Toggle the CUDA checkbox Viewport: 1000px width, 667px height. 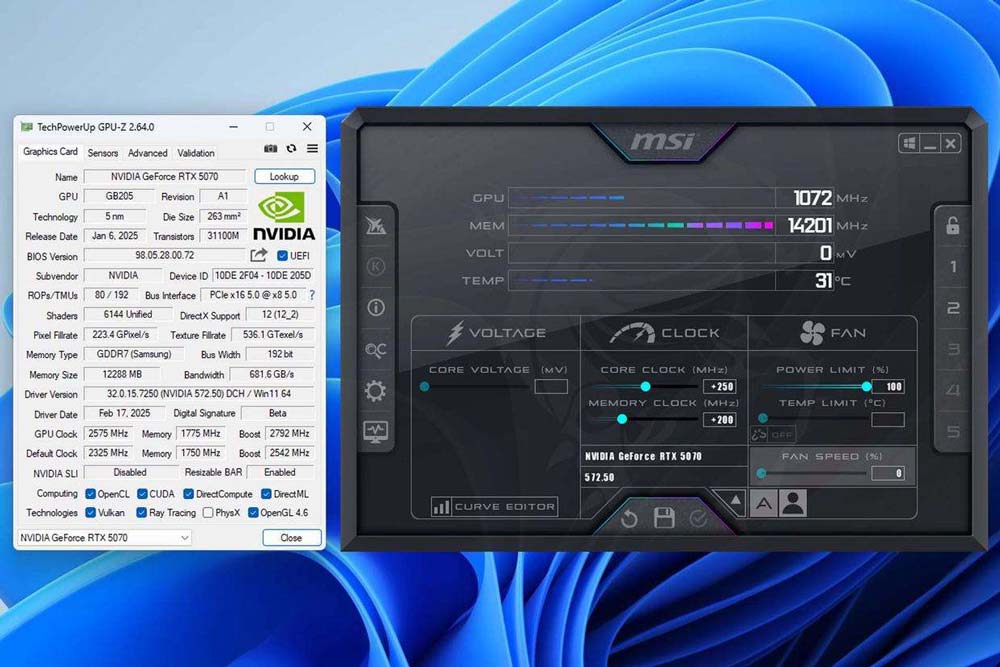click(x=142, y=494)
